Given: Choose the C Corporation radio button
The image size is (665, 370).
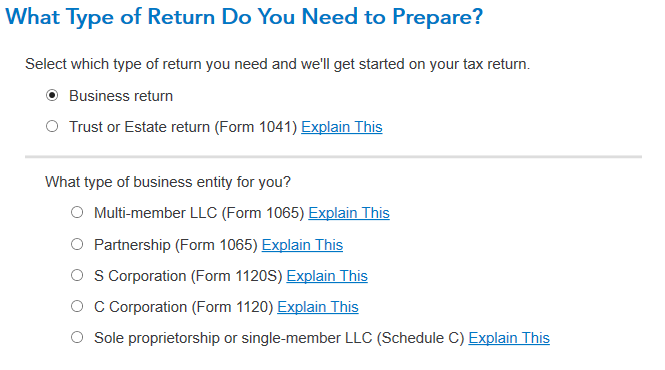Looking at the screenshot, I should [77, 306].
